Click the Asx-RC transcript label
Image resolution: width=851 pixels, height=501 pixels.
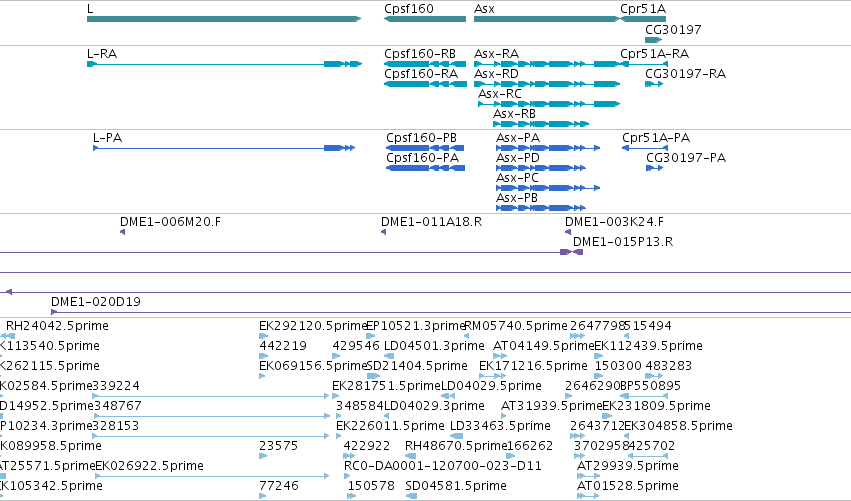coord(500,94)
